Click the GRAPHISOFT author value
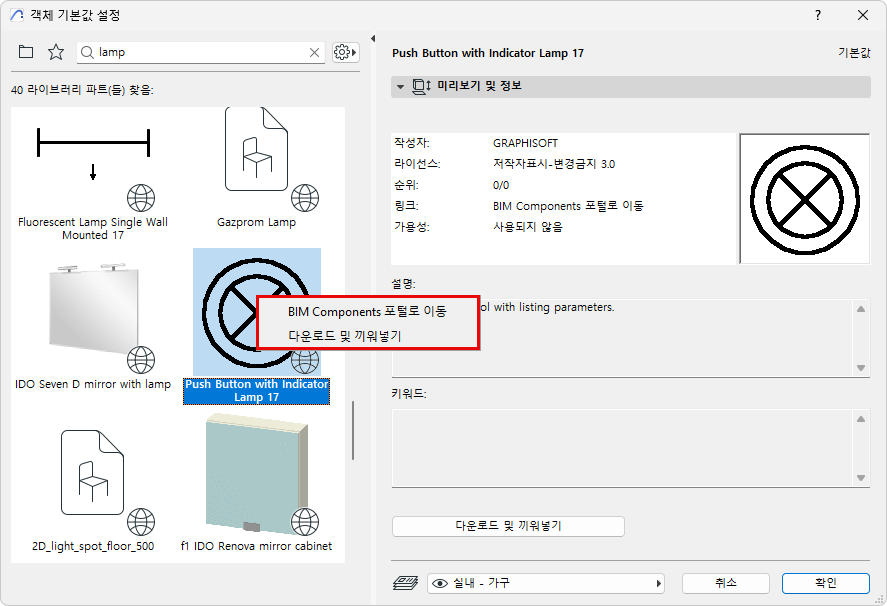The width and height of the screenshot is (887, 606). point(525,143)
